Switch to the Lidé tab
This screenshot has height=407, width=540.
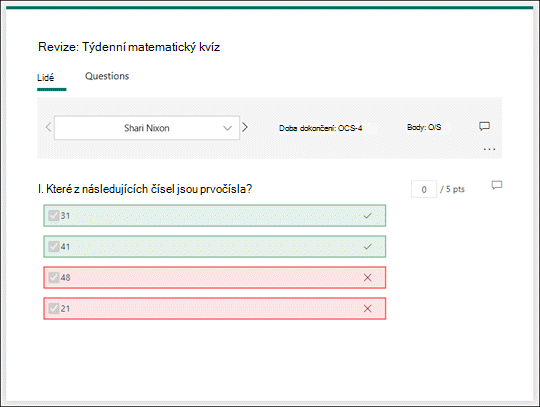pyautogui.click(x=45, y=77)
